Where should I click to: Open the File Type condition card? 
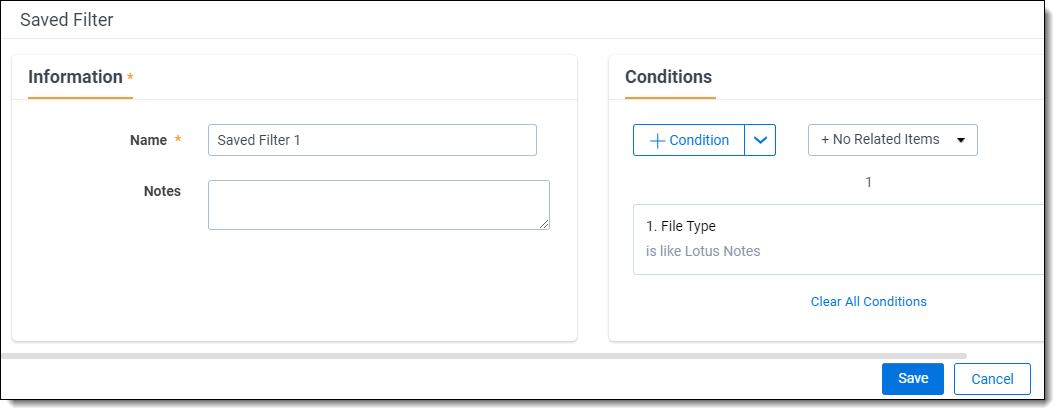(x=840, y=238)
